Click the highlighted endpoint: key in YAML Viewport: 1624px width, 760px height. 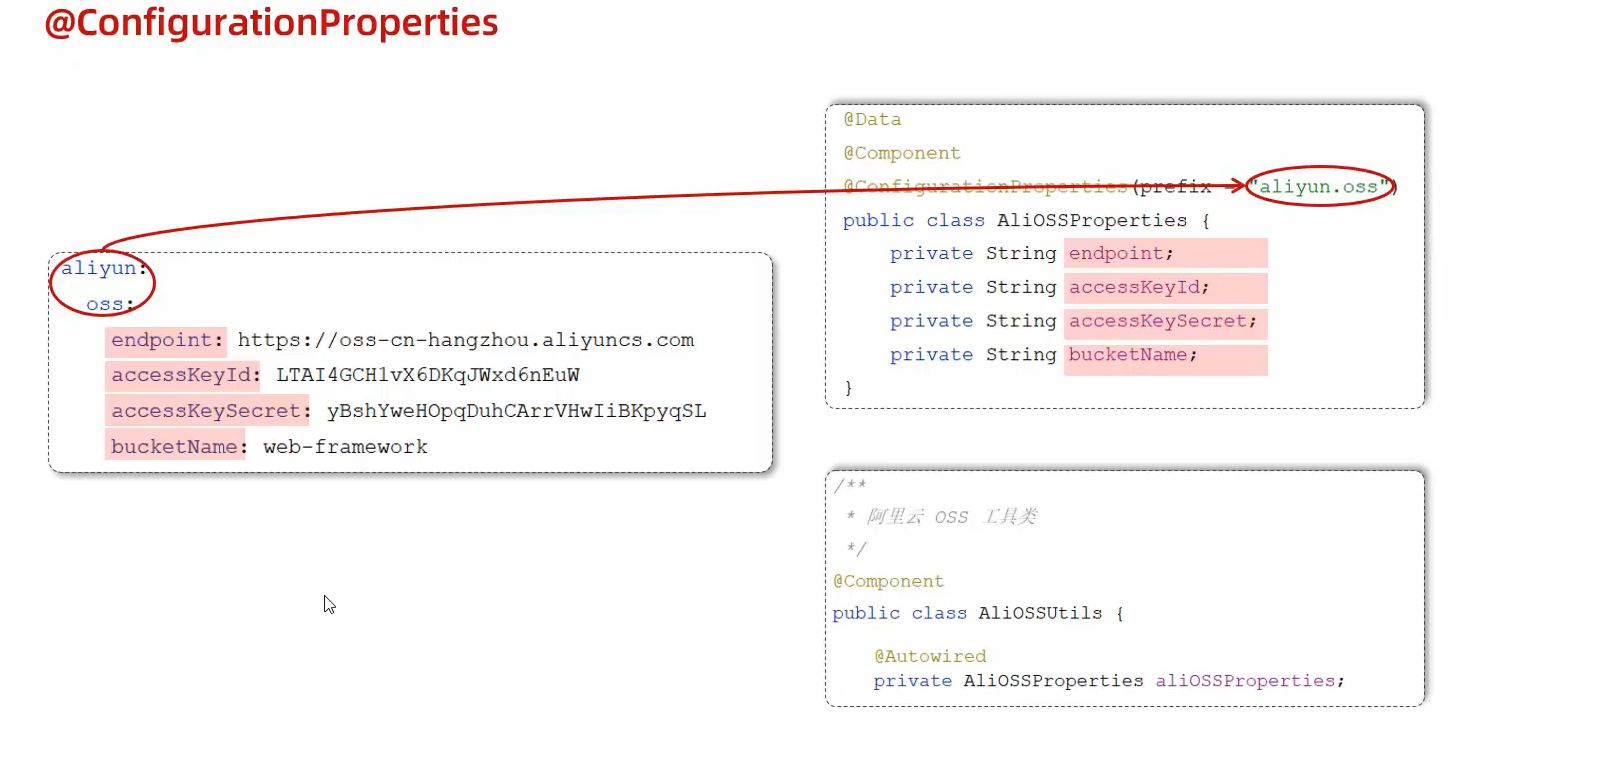(x=166, y=340)
